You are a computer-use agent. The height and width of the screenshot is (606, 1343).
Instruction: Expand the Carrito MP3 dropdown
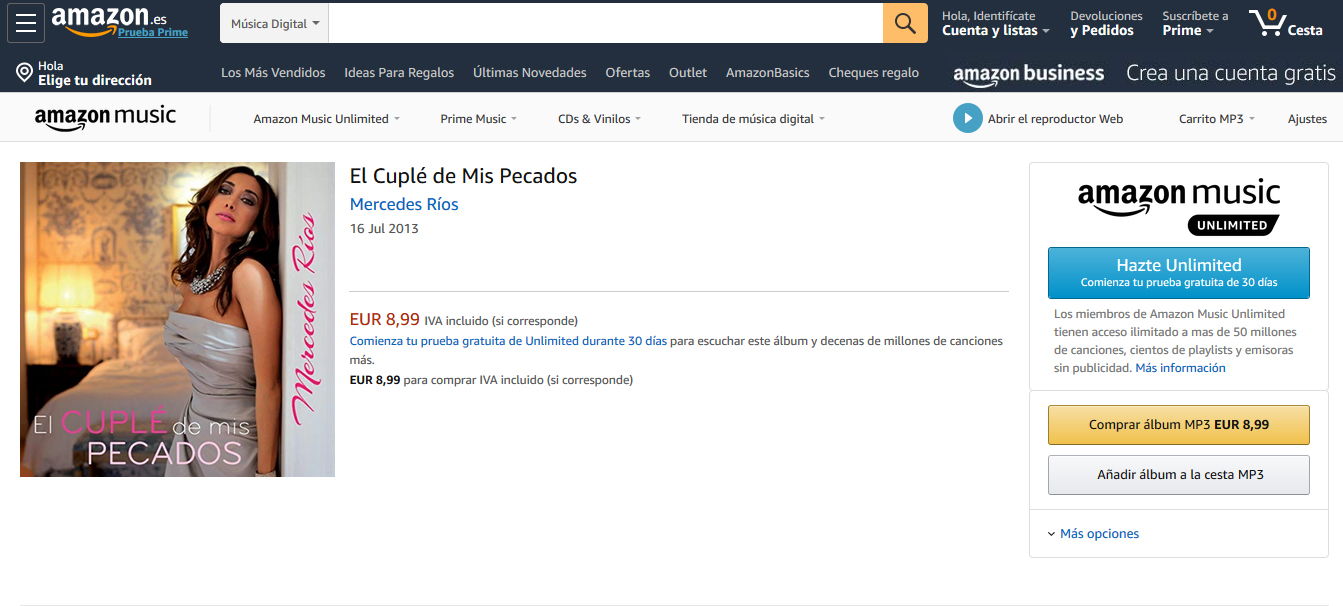(x=1217, y=119)
